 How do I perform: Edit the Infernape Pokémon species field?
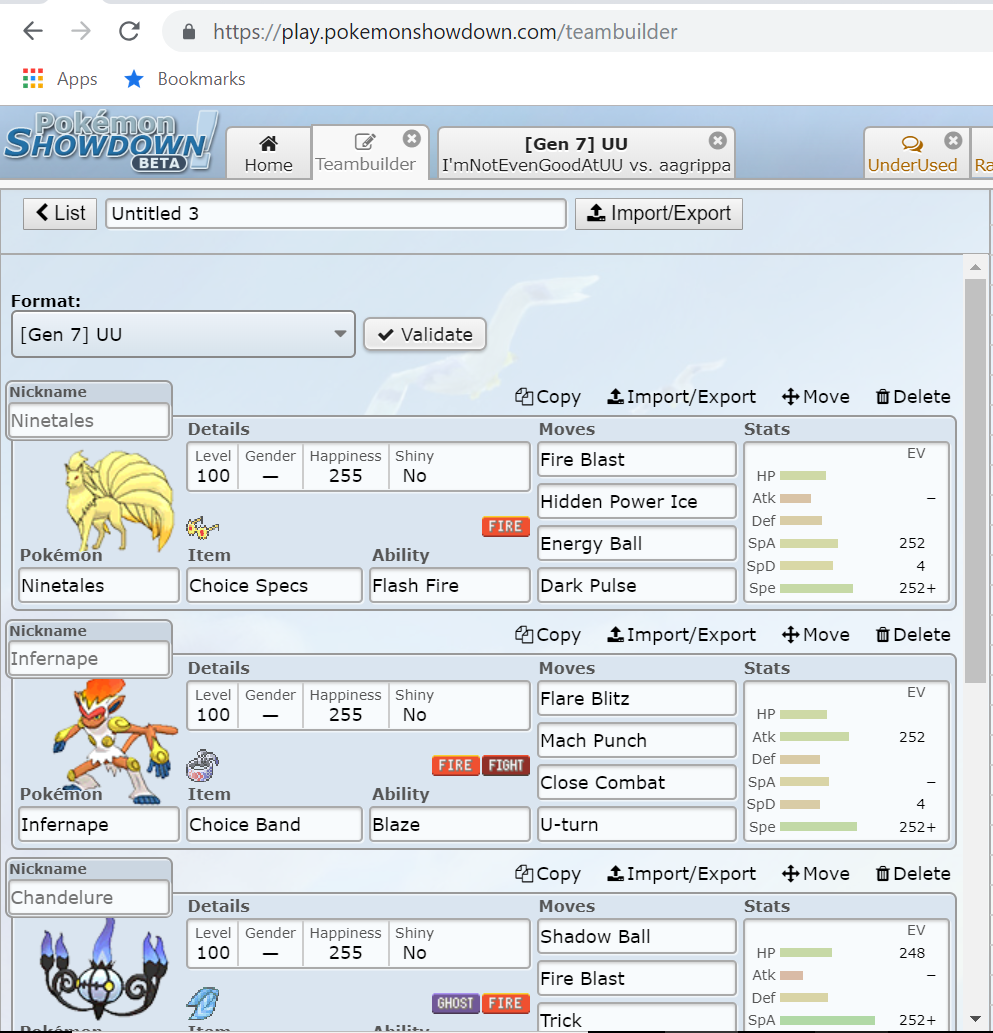[99, 824]
